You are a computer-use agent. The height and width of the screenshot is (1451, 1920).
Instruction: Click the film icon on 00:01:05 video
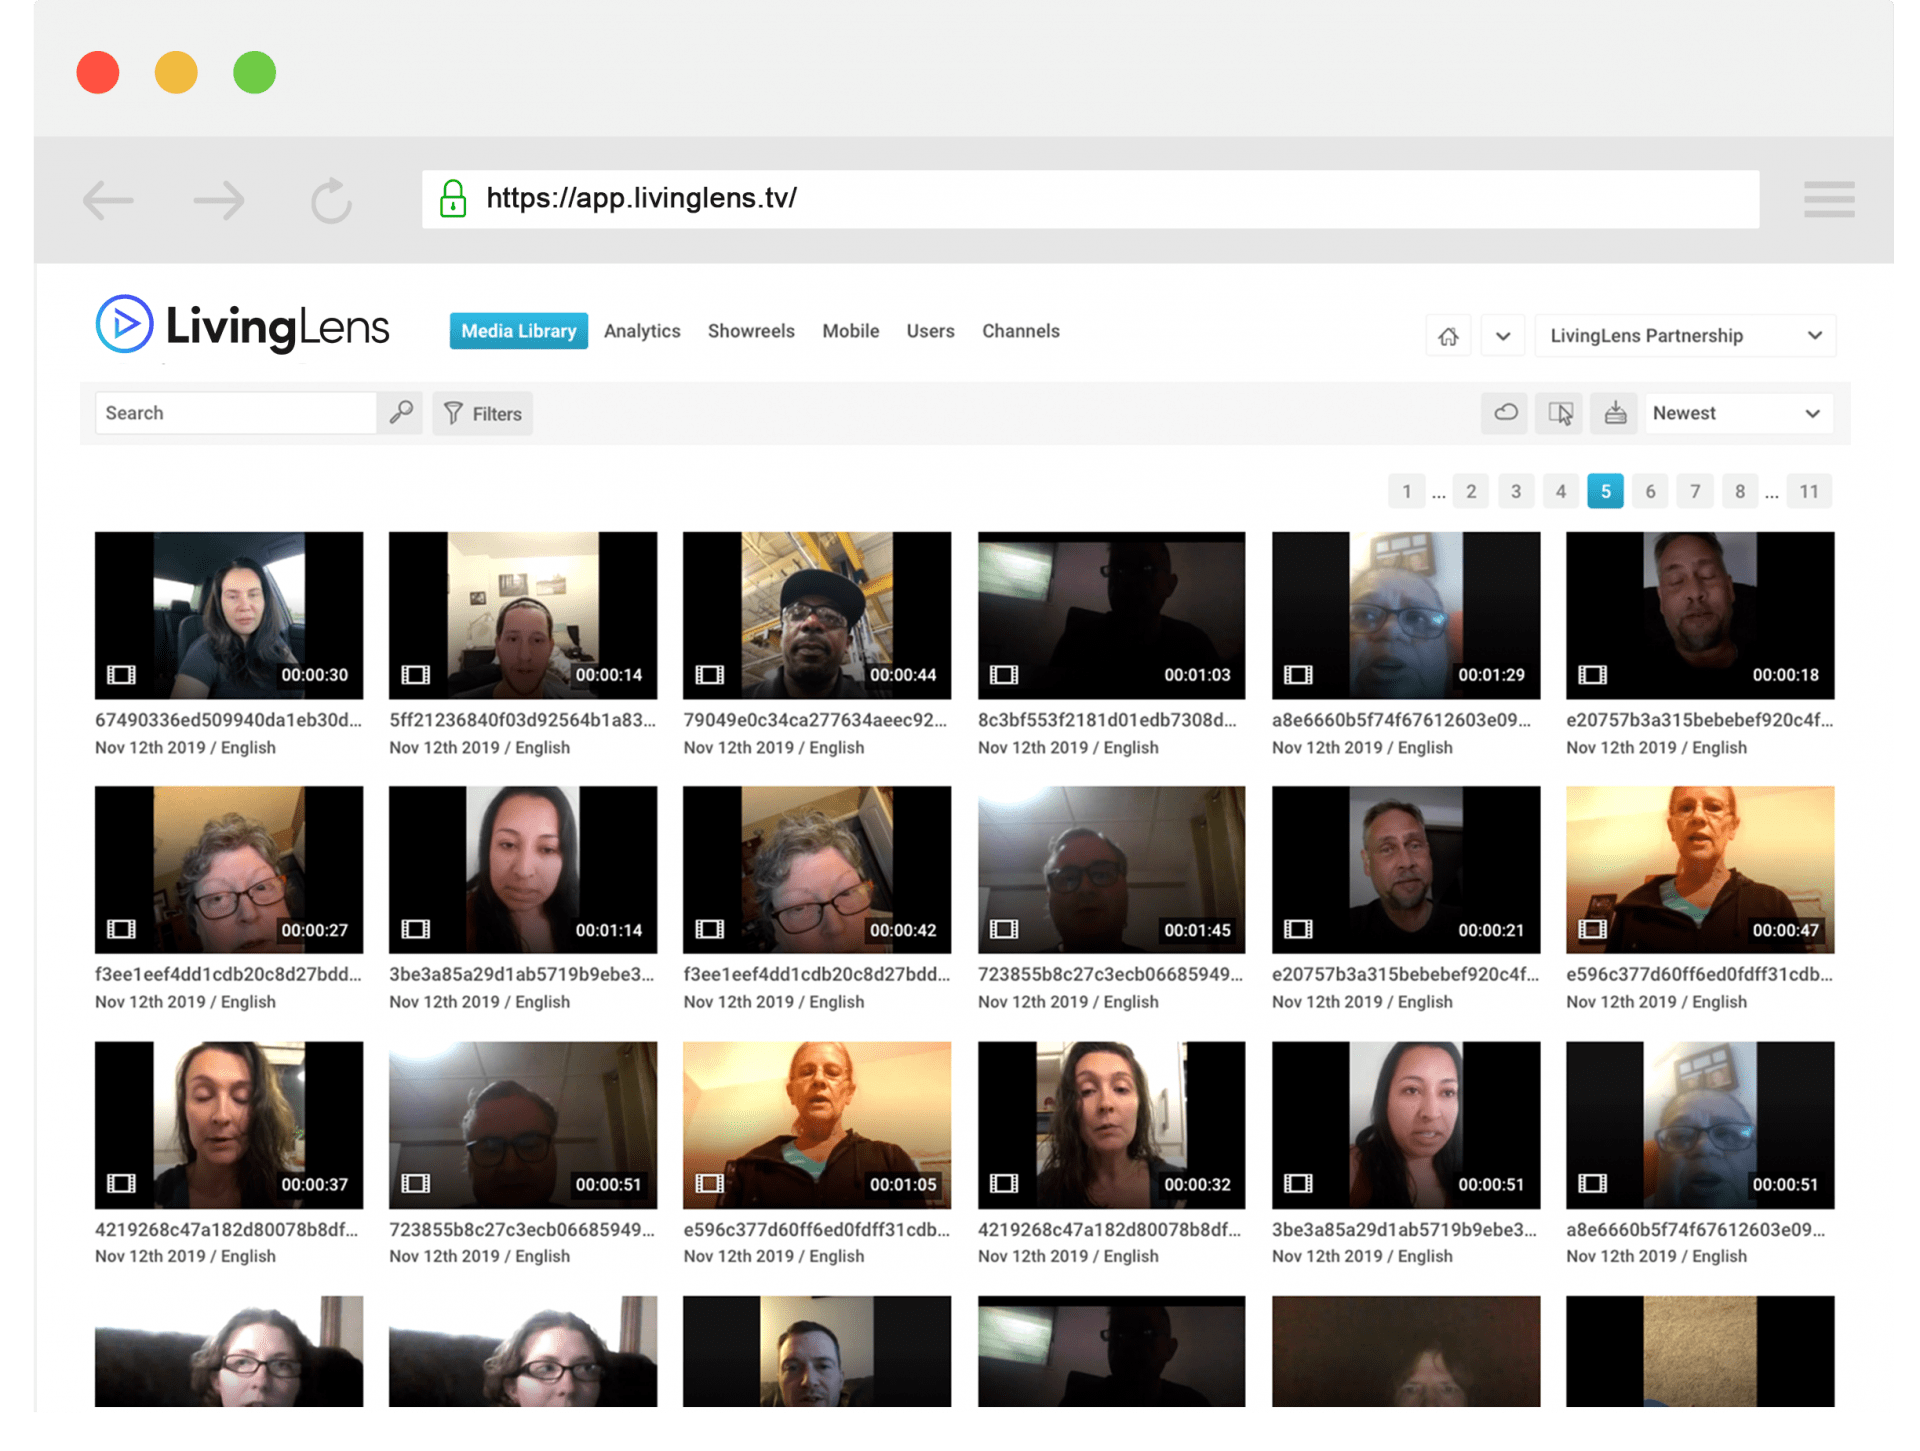[709, 1184]
